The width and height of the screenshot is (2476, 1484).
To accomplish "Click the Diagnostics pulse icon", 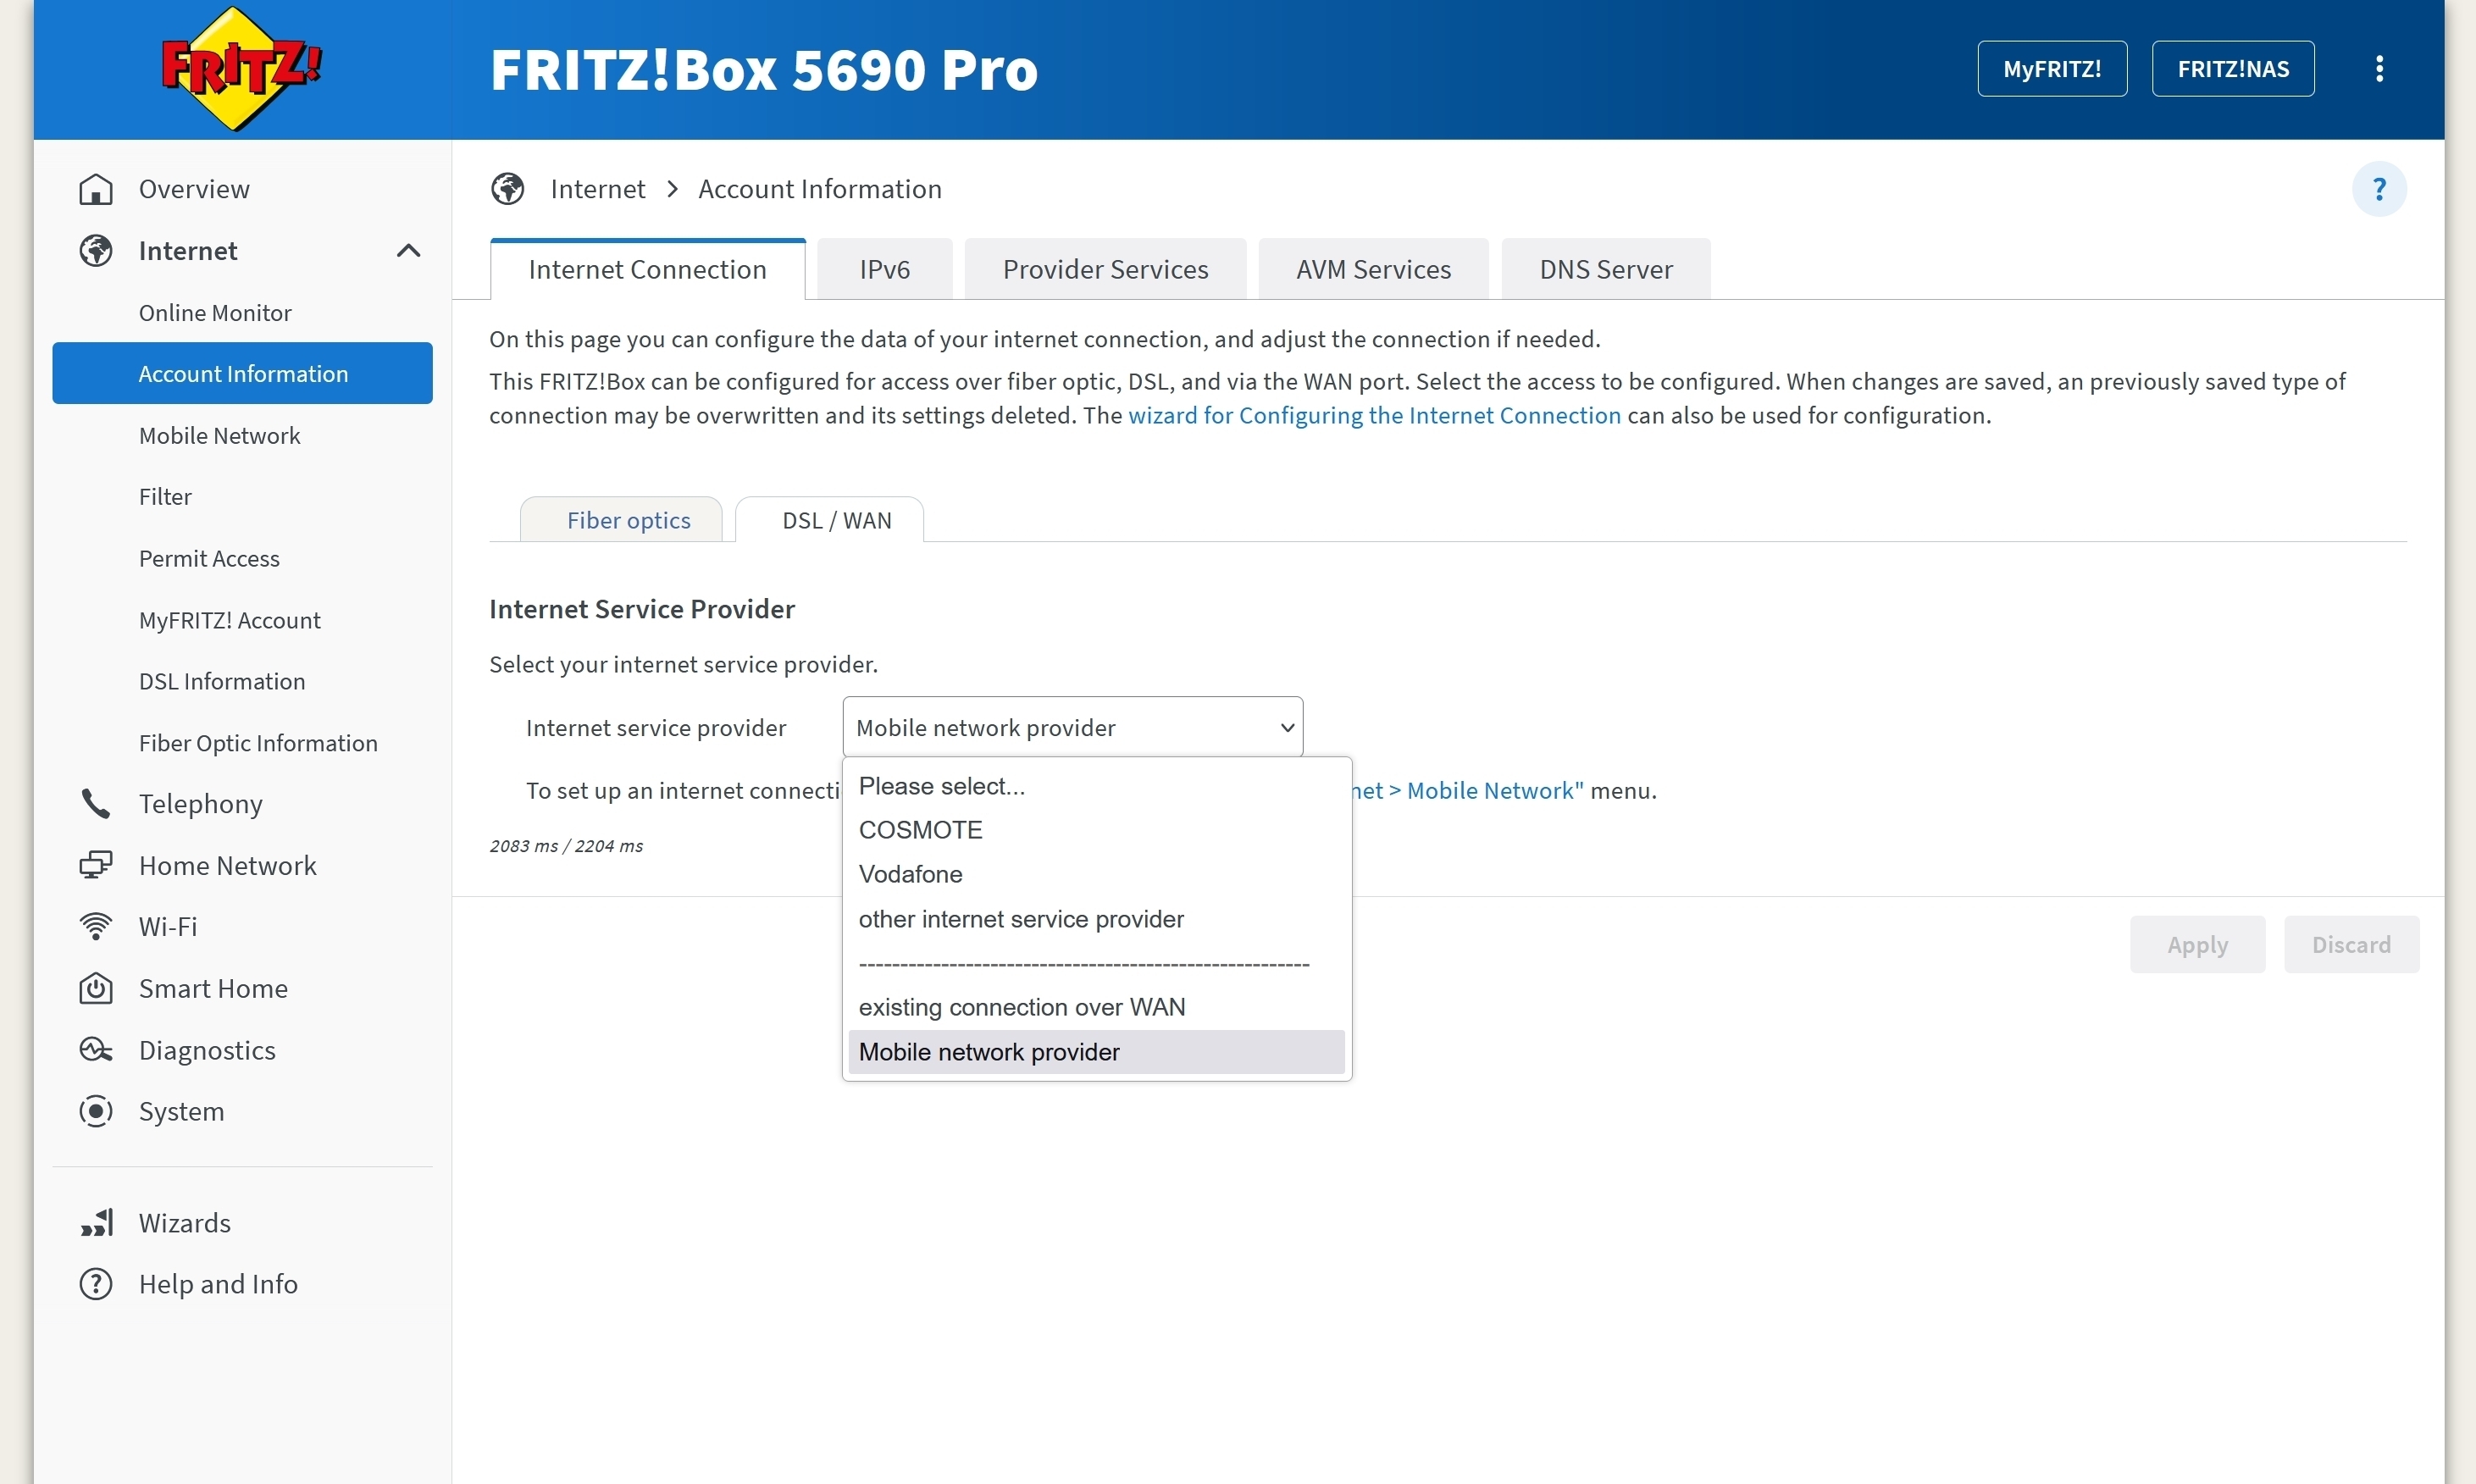I will [96, 1050].
